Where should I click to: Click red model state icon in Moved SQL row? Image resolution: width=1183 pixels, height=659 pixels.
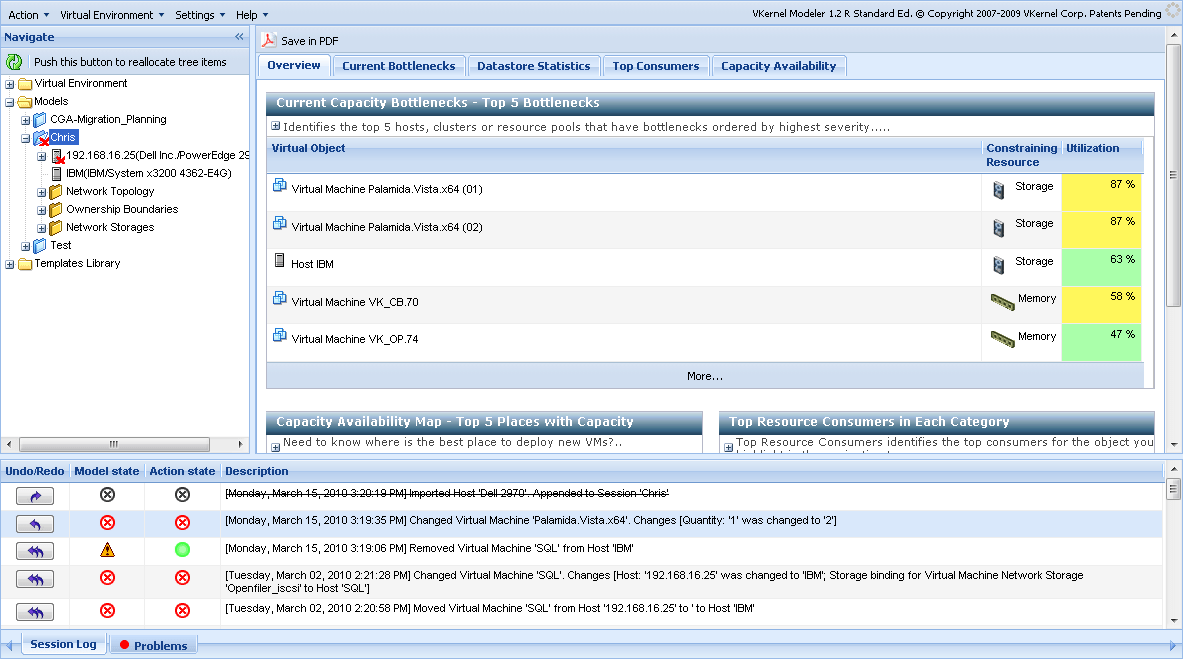tap(107, 610)
